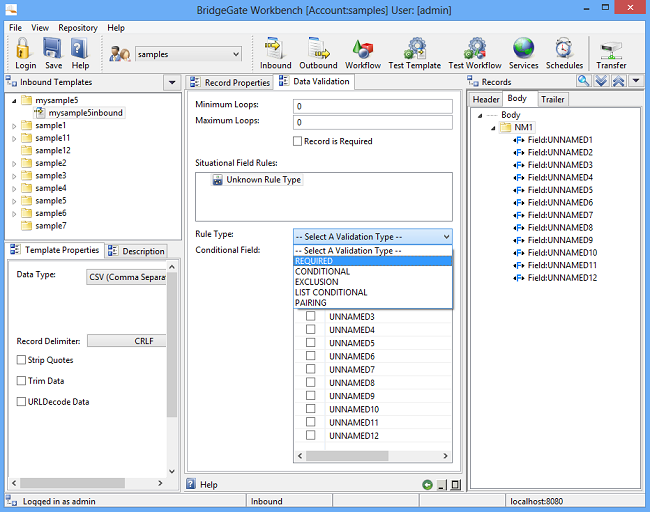Open the Inbound Templates panel dropdown arrow

pyautogui.click(x=172, y=82)
